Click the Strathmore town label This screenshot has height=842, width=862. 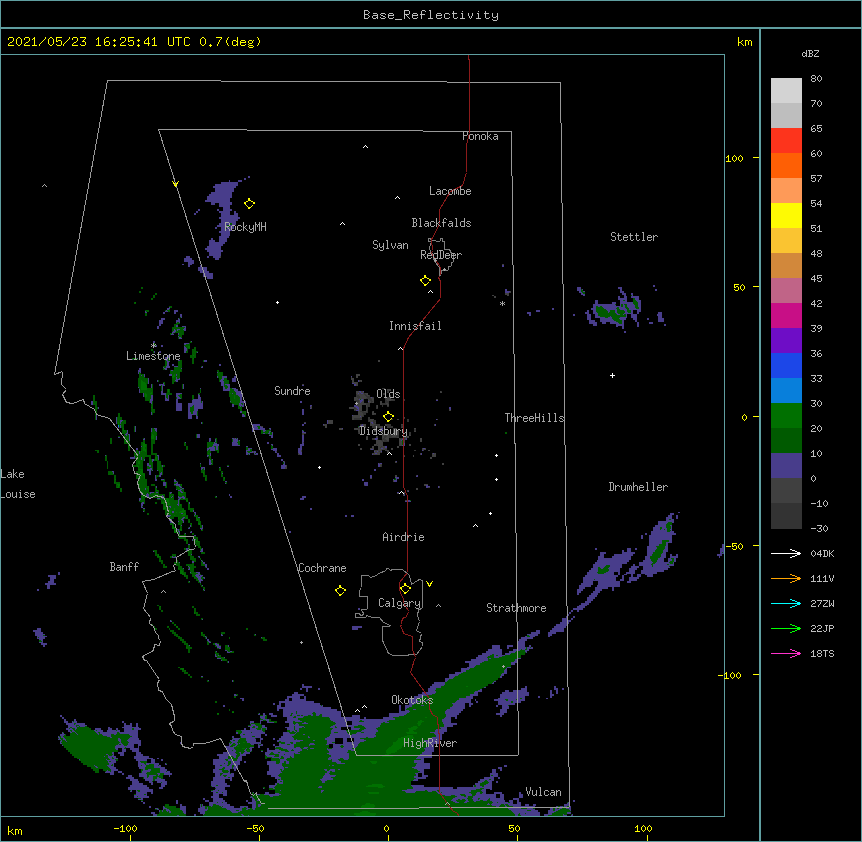(516, 608)
